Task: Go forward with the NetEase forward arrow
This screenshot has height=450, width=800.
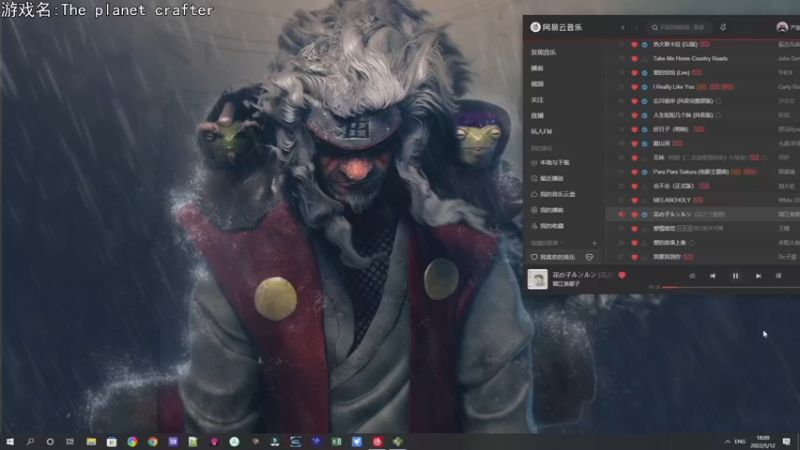Action: [x=636, y=28]
